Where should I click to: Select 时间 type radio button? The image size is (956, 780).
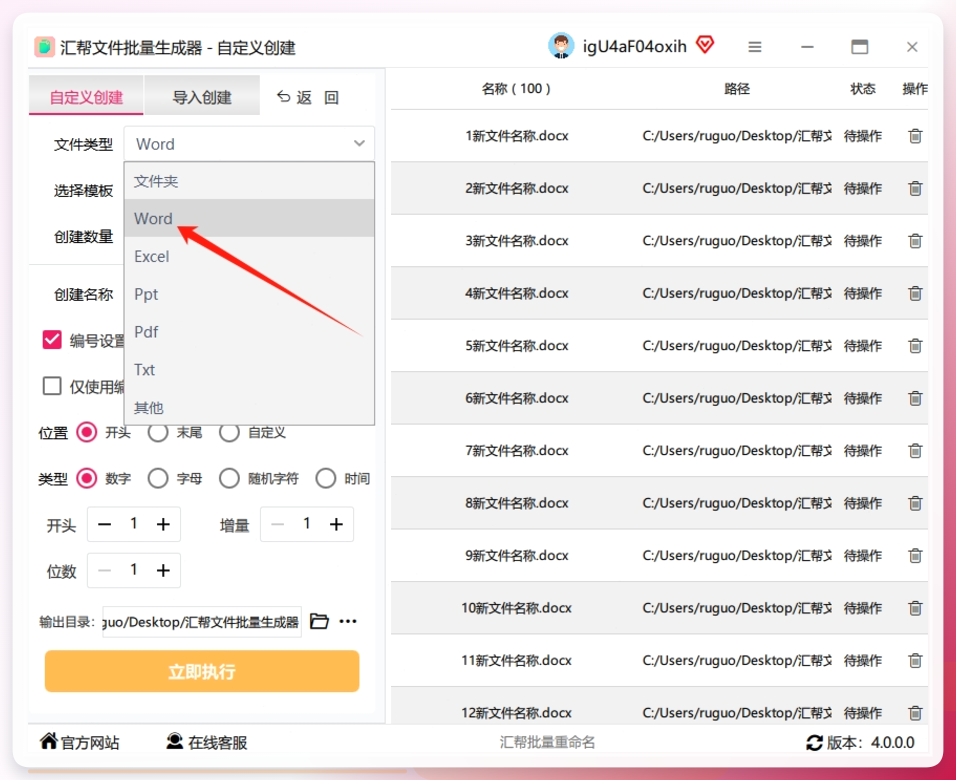pyautogui.click(x=326, y=479)
